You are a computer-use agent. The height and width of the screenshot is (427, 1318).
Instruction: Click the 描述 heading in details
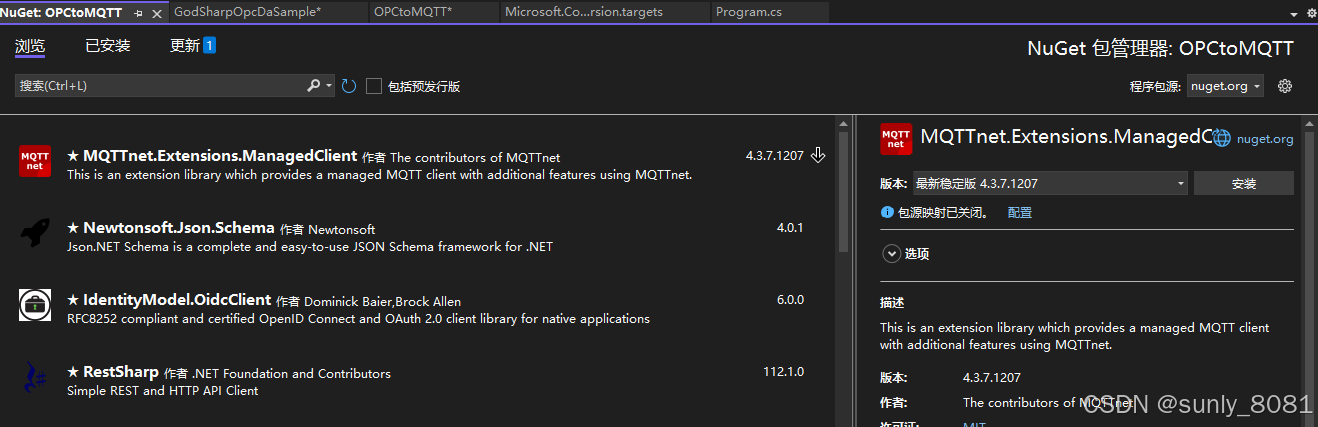click(x=892, y=302)
